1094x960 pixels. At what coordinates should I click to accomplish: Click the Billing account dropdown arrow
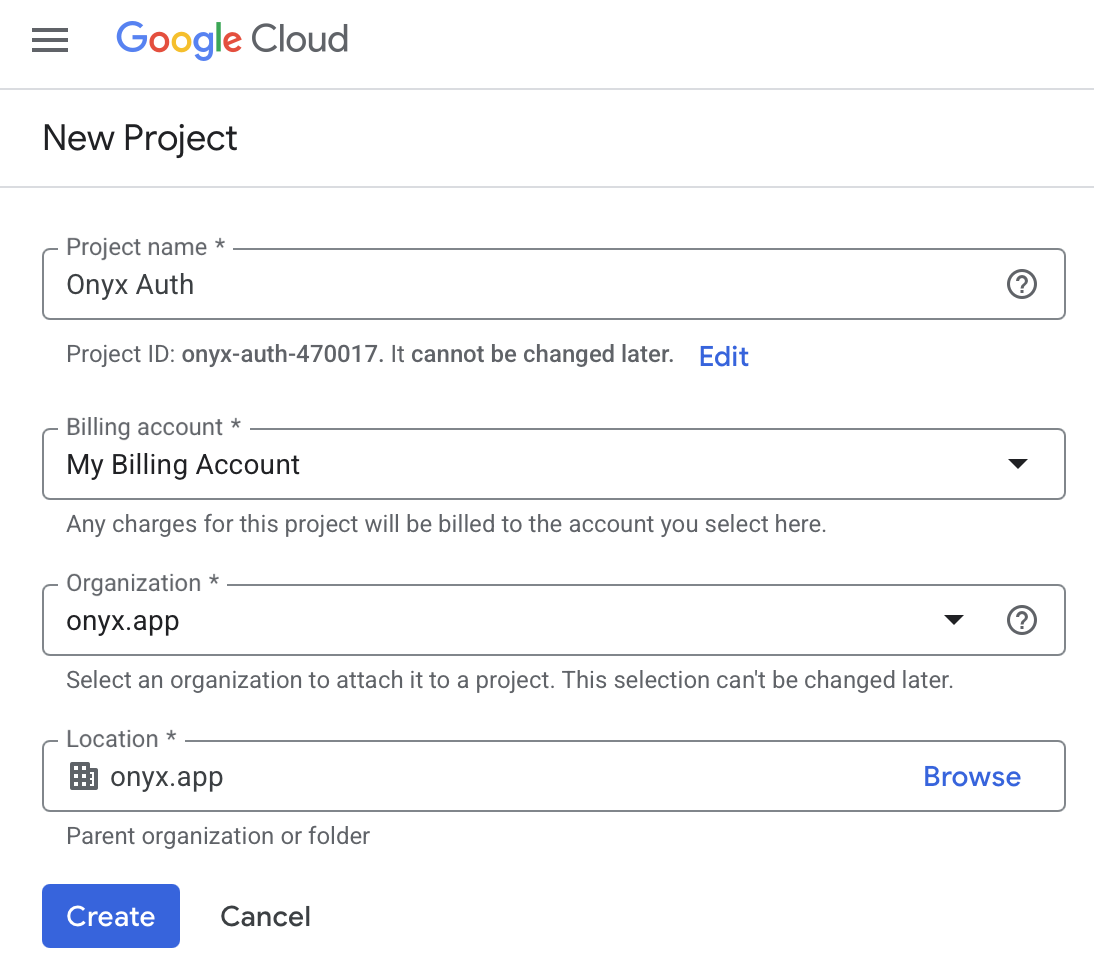click(x=1018, y=463)
